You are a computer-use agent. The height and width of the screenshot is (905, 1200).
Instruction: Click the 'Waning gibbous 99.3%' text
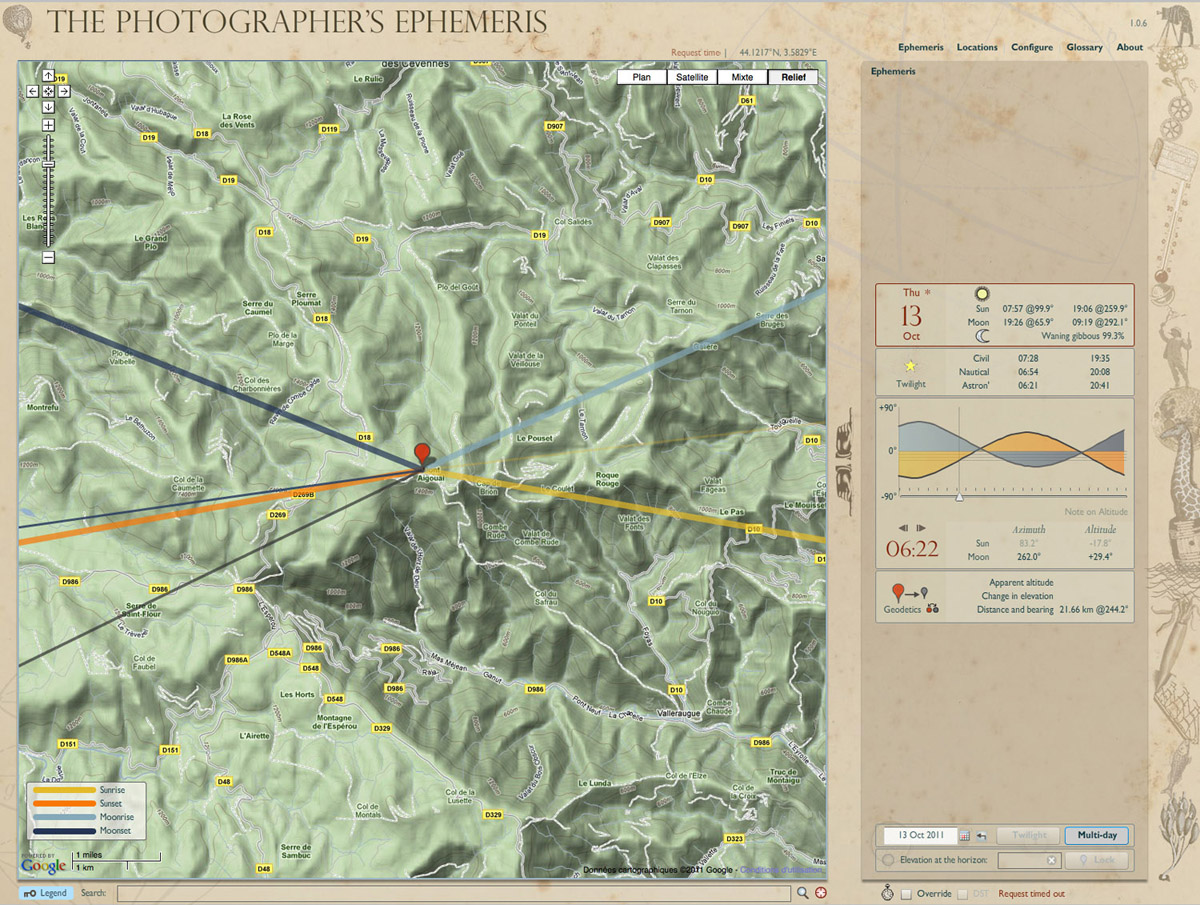coord(1083,336)
